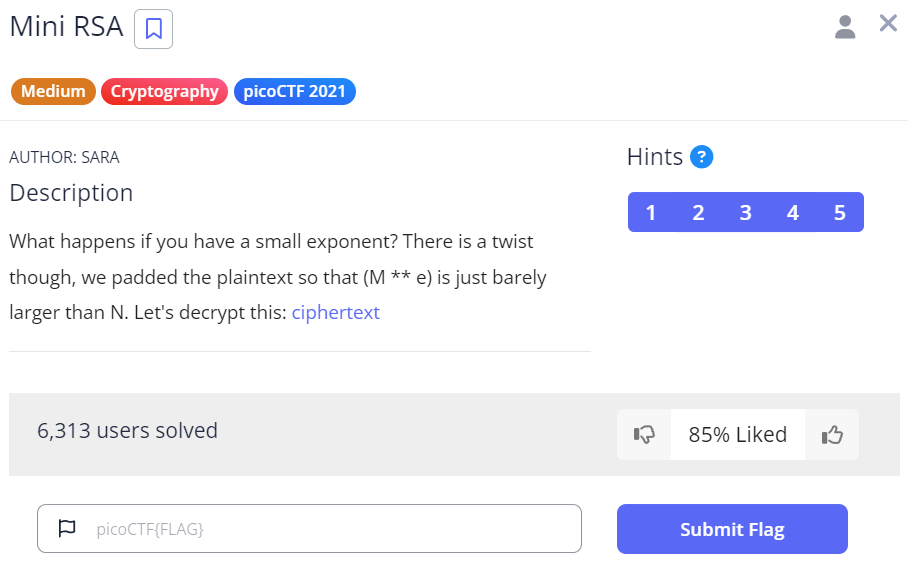Click the flag icon in input box
Screen dimensions: 908x562
67,529
